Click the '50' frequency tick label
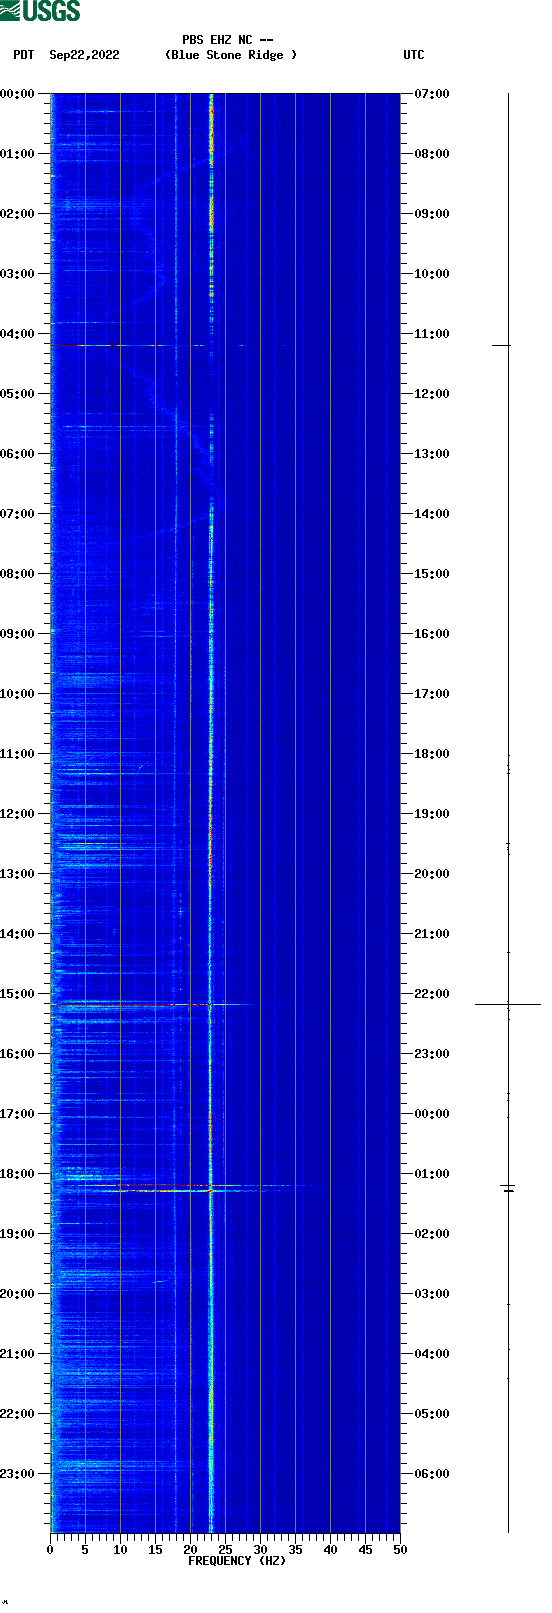Image resolution: width=552 pixels, height=1613 pixels. point(400,1550)
